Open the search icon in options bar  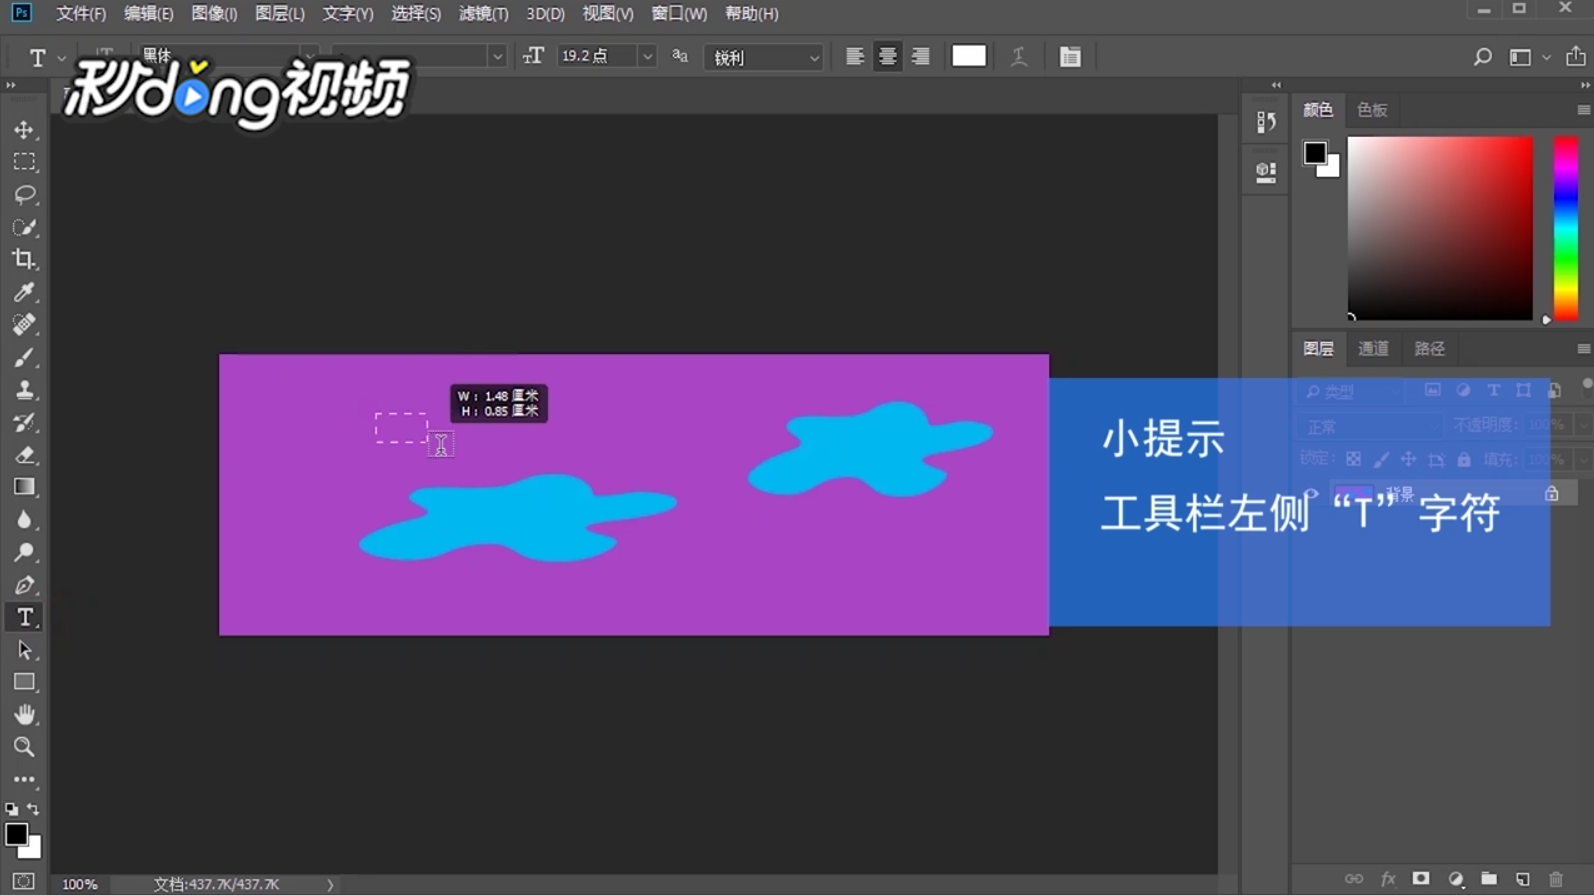click(x=1482, y=57)
